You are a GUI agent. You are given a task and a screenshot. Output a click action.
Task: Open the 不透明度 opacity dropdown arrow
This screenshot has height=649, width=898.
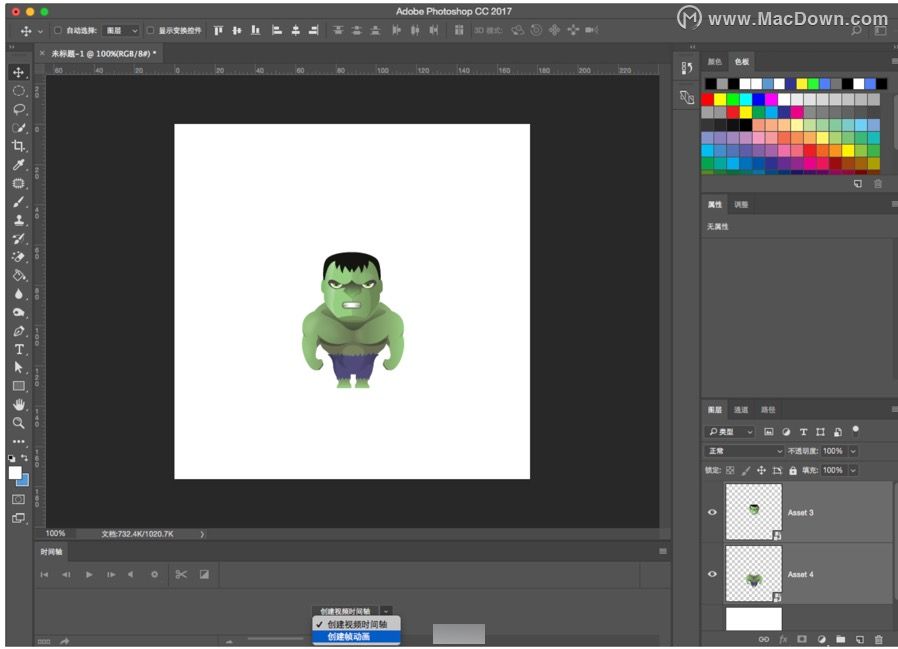pyautogui.click(x=853, y=451)
